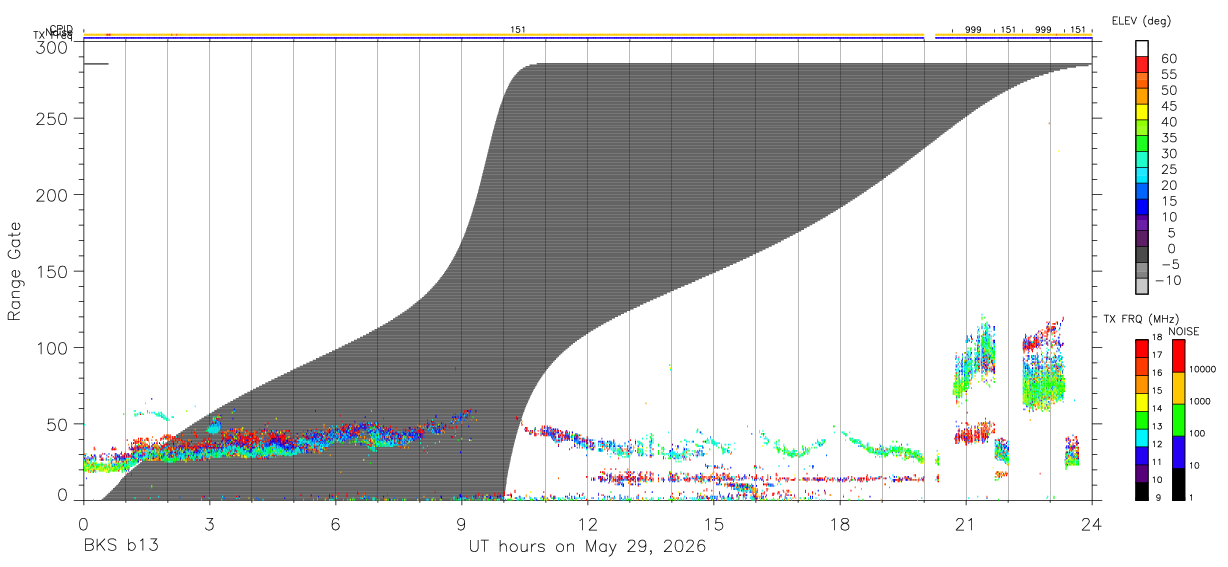Click the 17 label on the TX FRQ scale
This screenshot has height=567, width=1228.
click(1157, 355)
